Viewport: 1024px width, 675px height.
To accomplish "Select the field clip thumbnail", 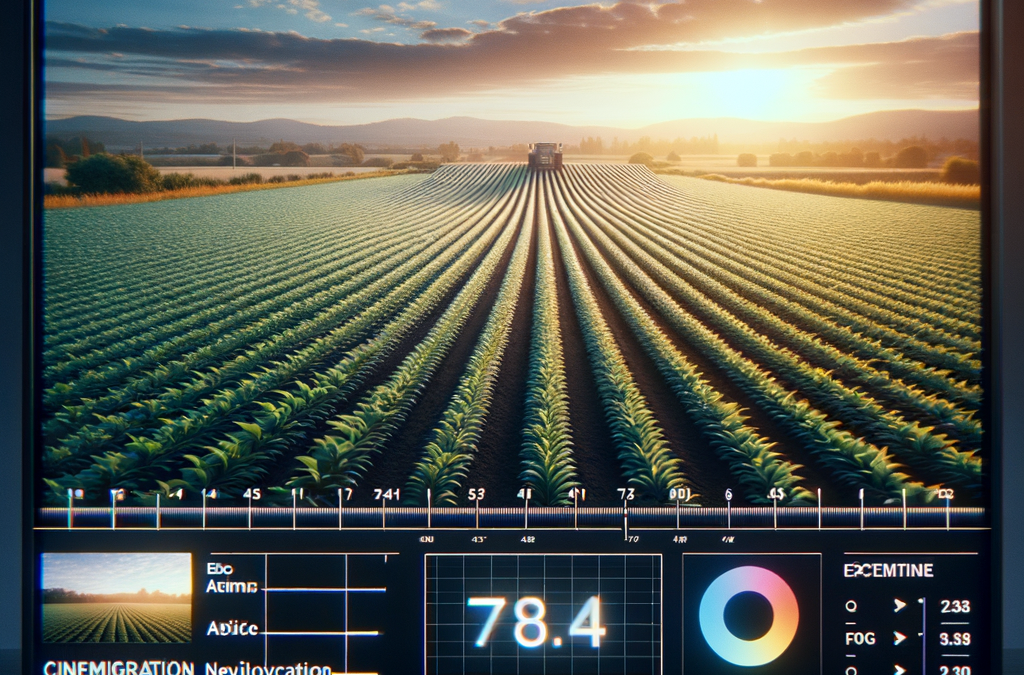I will 116,598.
